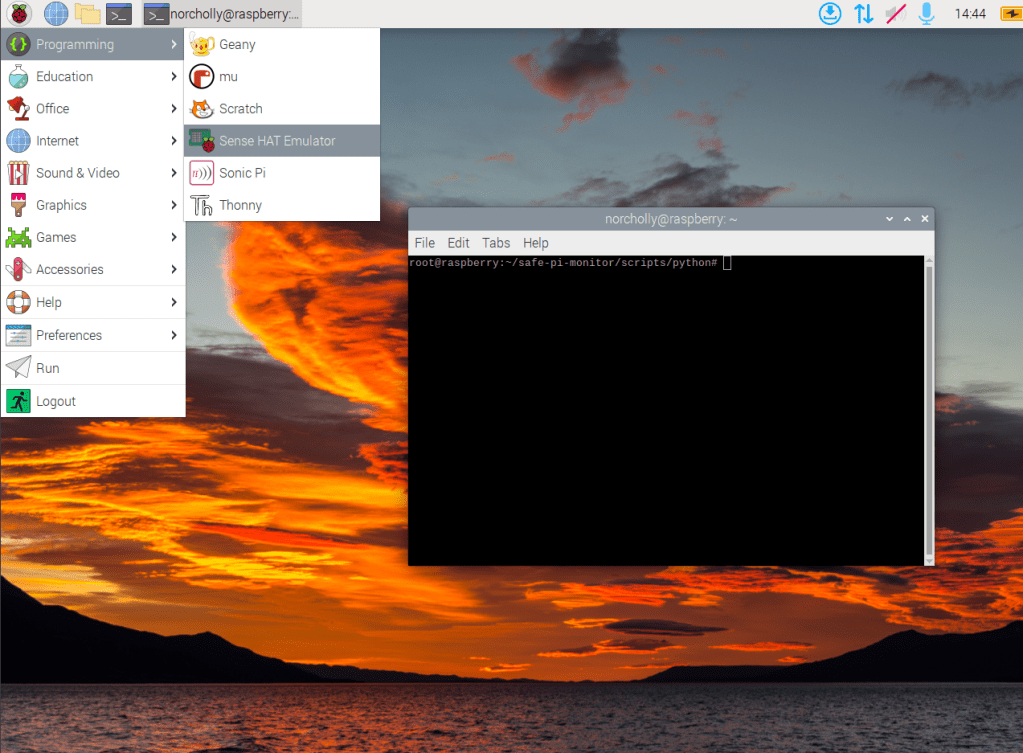
Task: Select Run from the main menu
Action: click(48, 368)
